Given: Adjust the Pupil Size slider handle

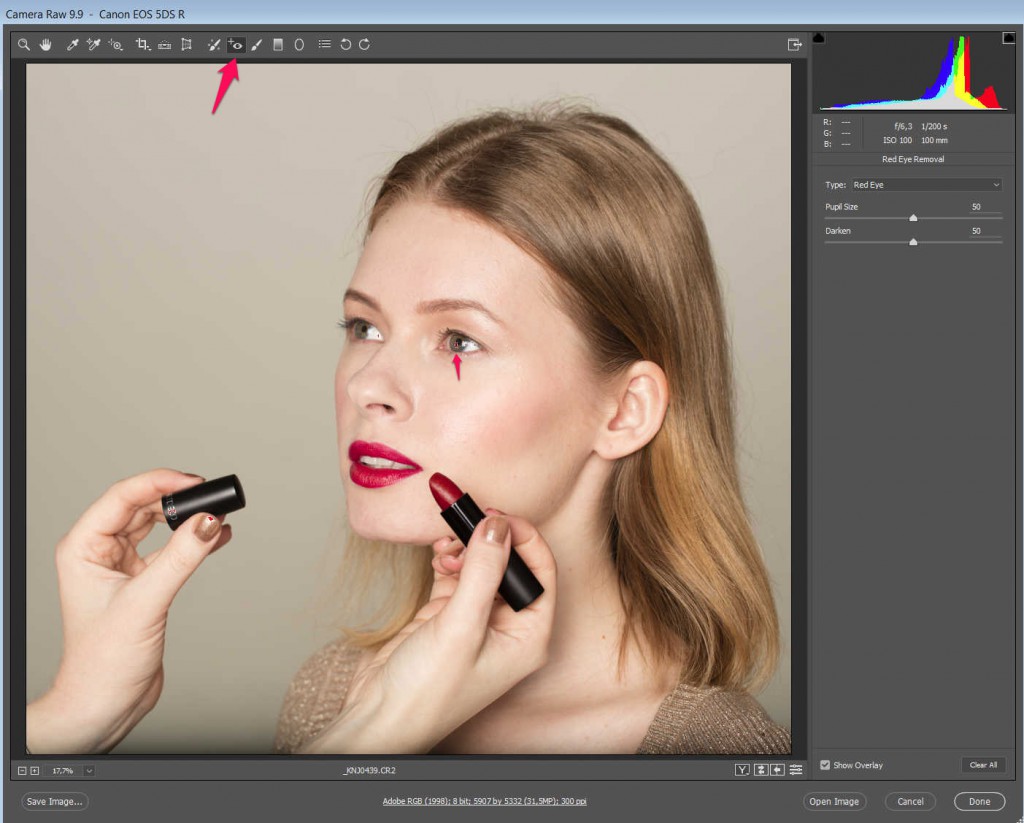Looking at the screenshot, I should pos(913,217).
